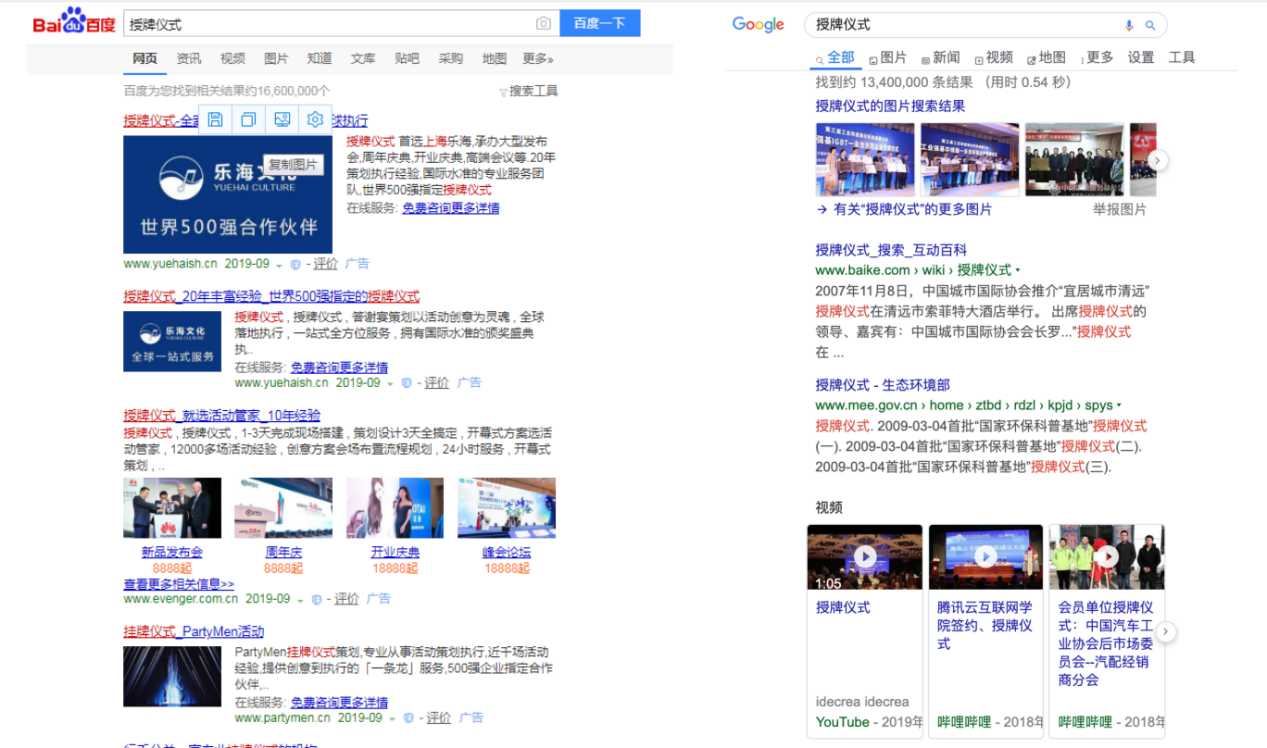
Task: Open the gear settings icon in floating toolbar
Action: [315, 120]
